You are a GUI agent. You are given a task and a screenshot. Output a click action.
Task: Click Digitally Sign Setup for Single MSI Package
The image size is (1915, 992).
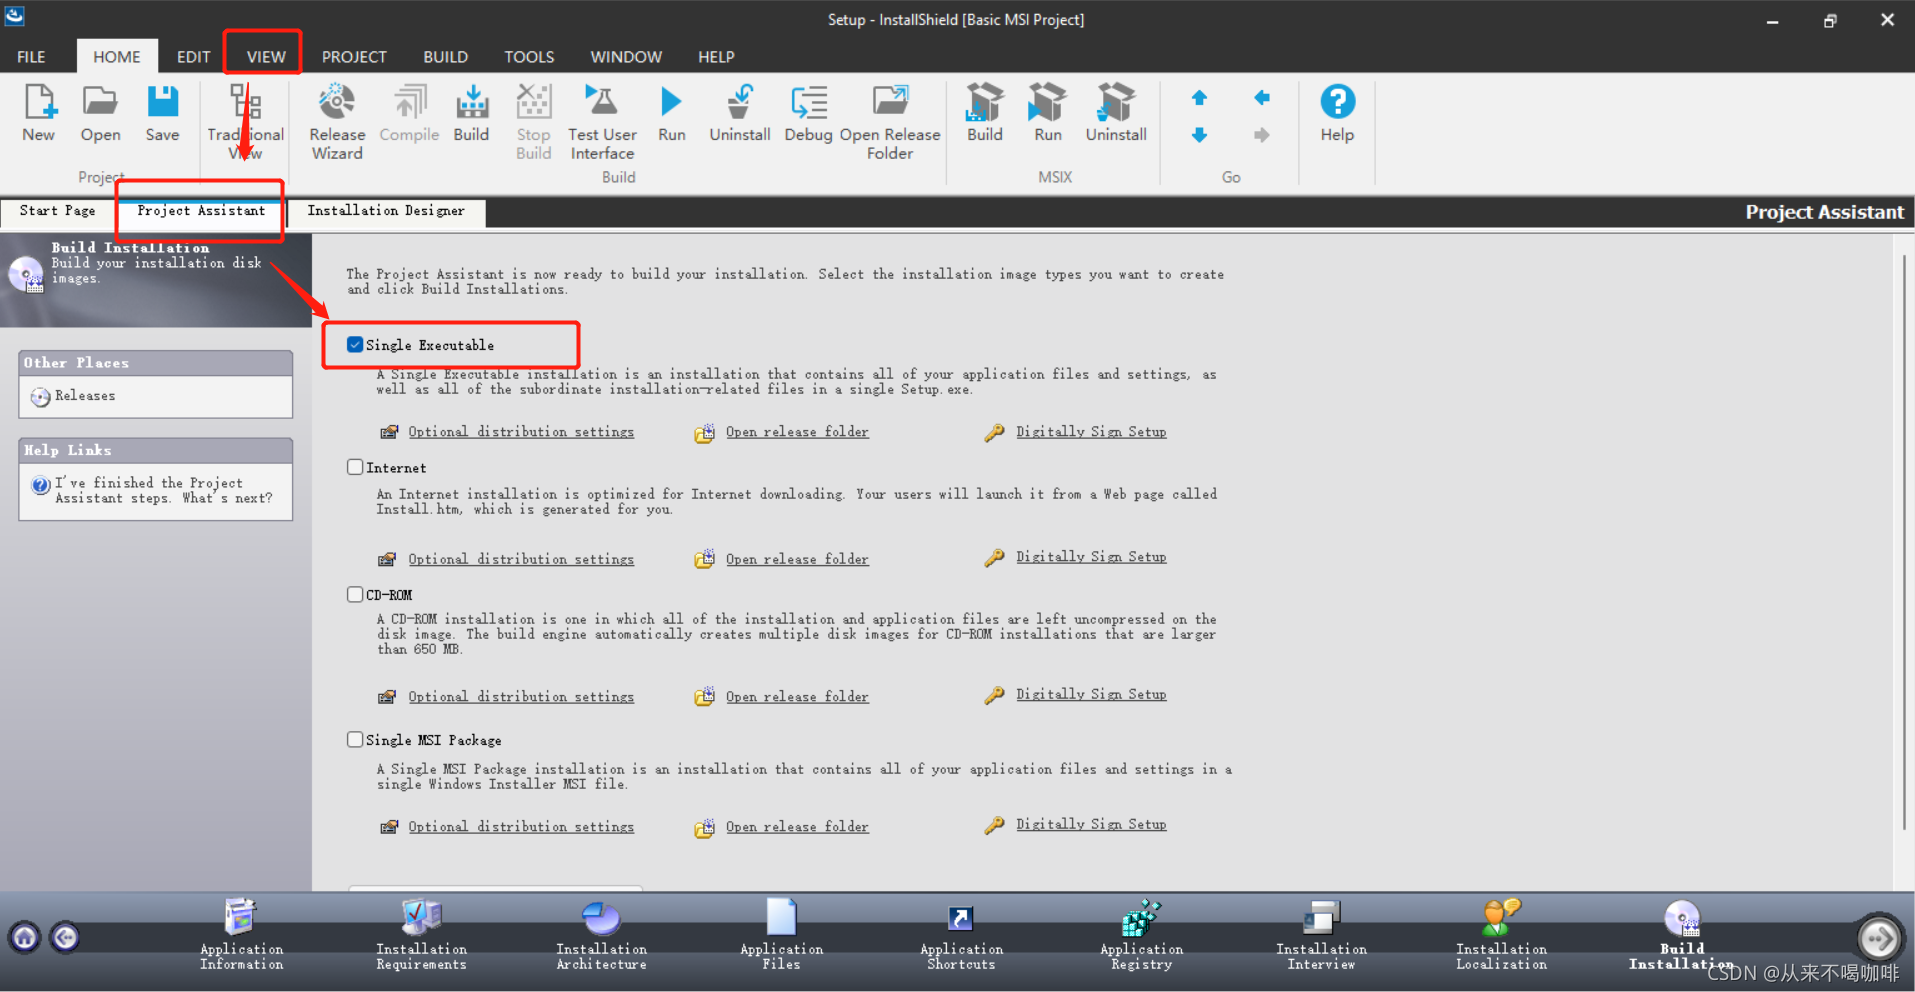1091,824
